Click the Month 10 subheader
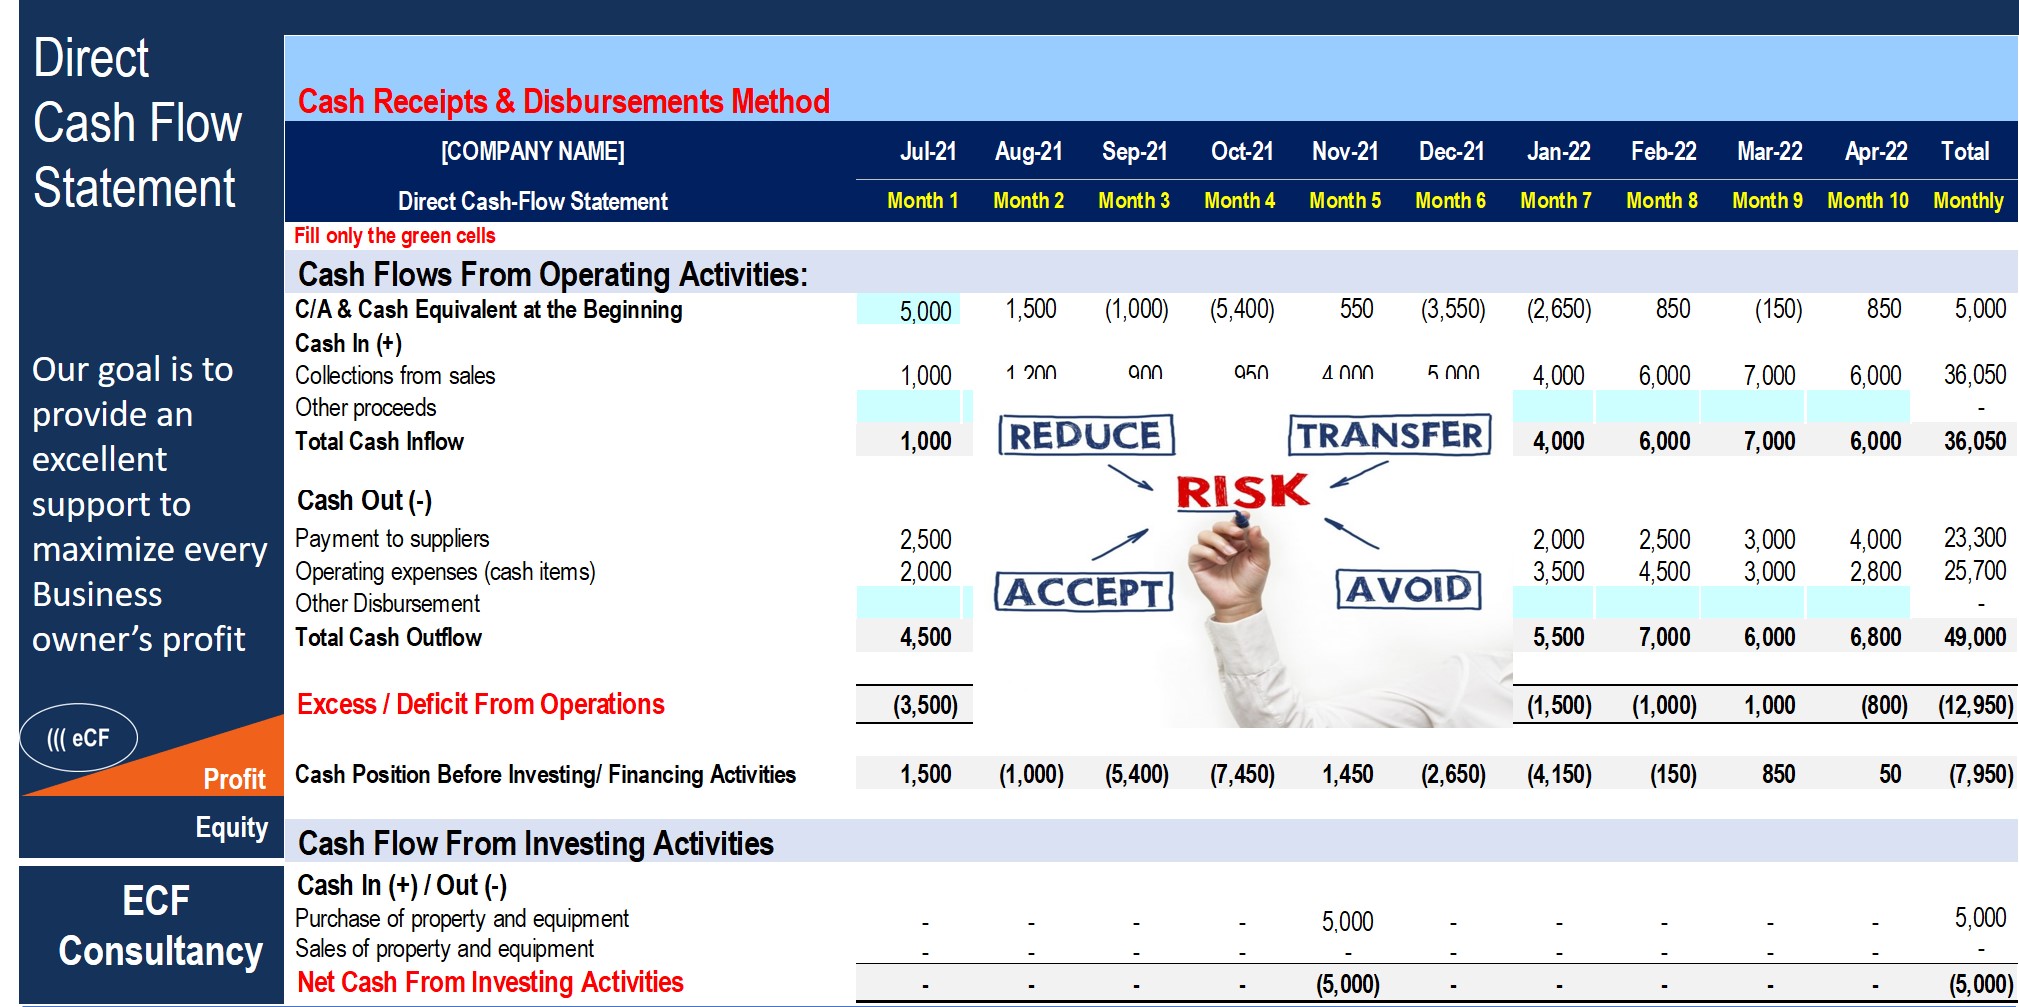 1868,200
